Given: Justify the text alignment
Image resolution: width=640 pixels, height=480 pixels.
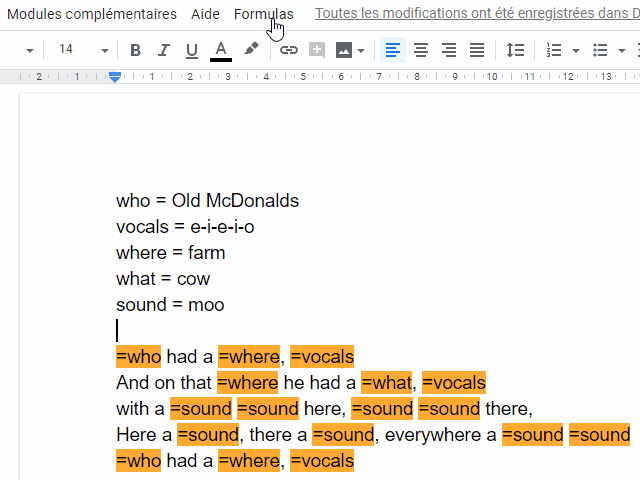Looking at the screenshot, I should (x=477, y=50).
